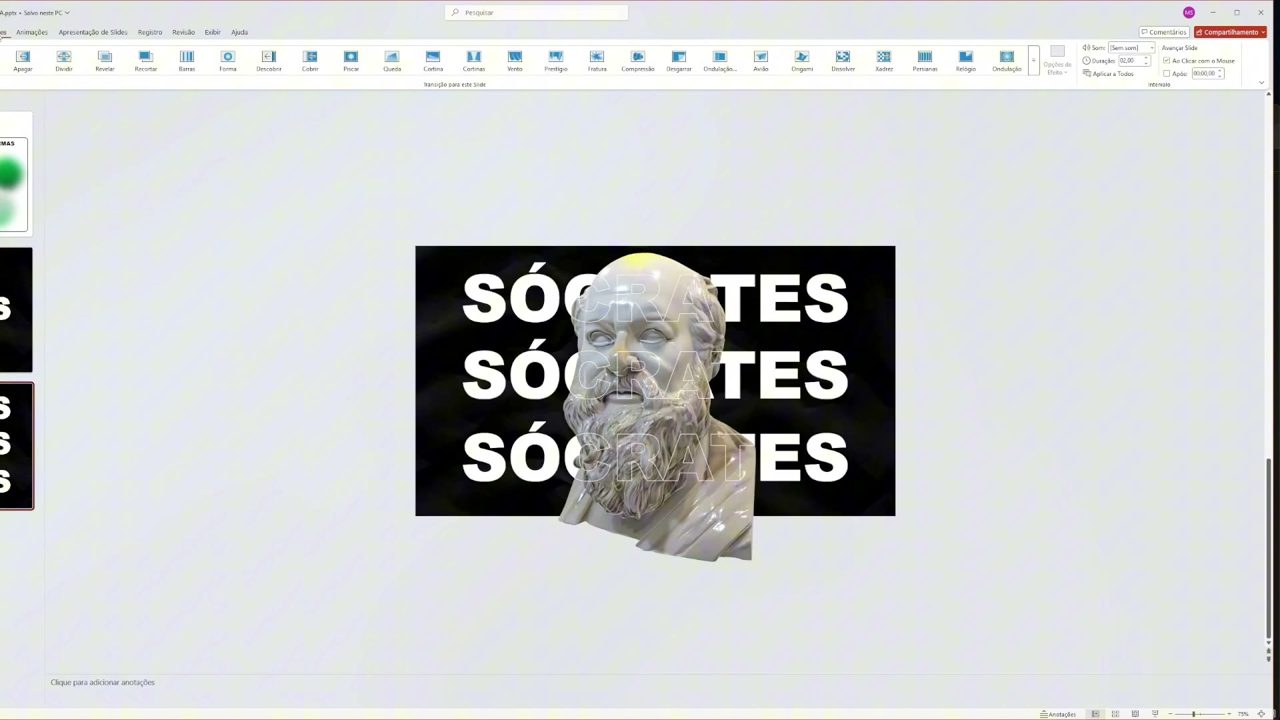Choose the Cobrir transition
Image resolution: width=1280 pixels, height=720 pixels.
click(x=310, y=61)
